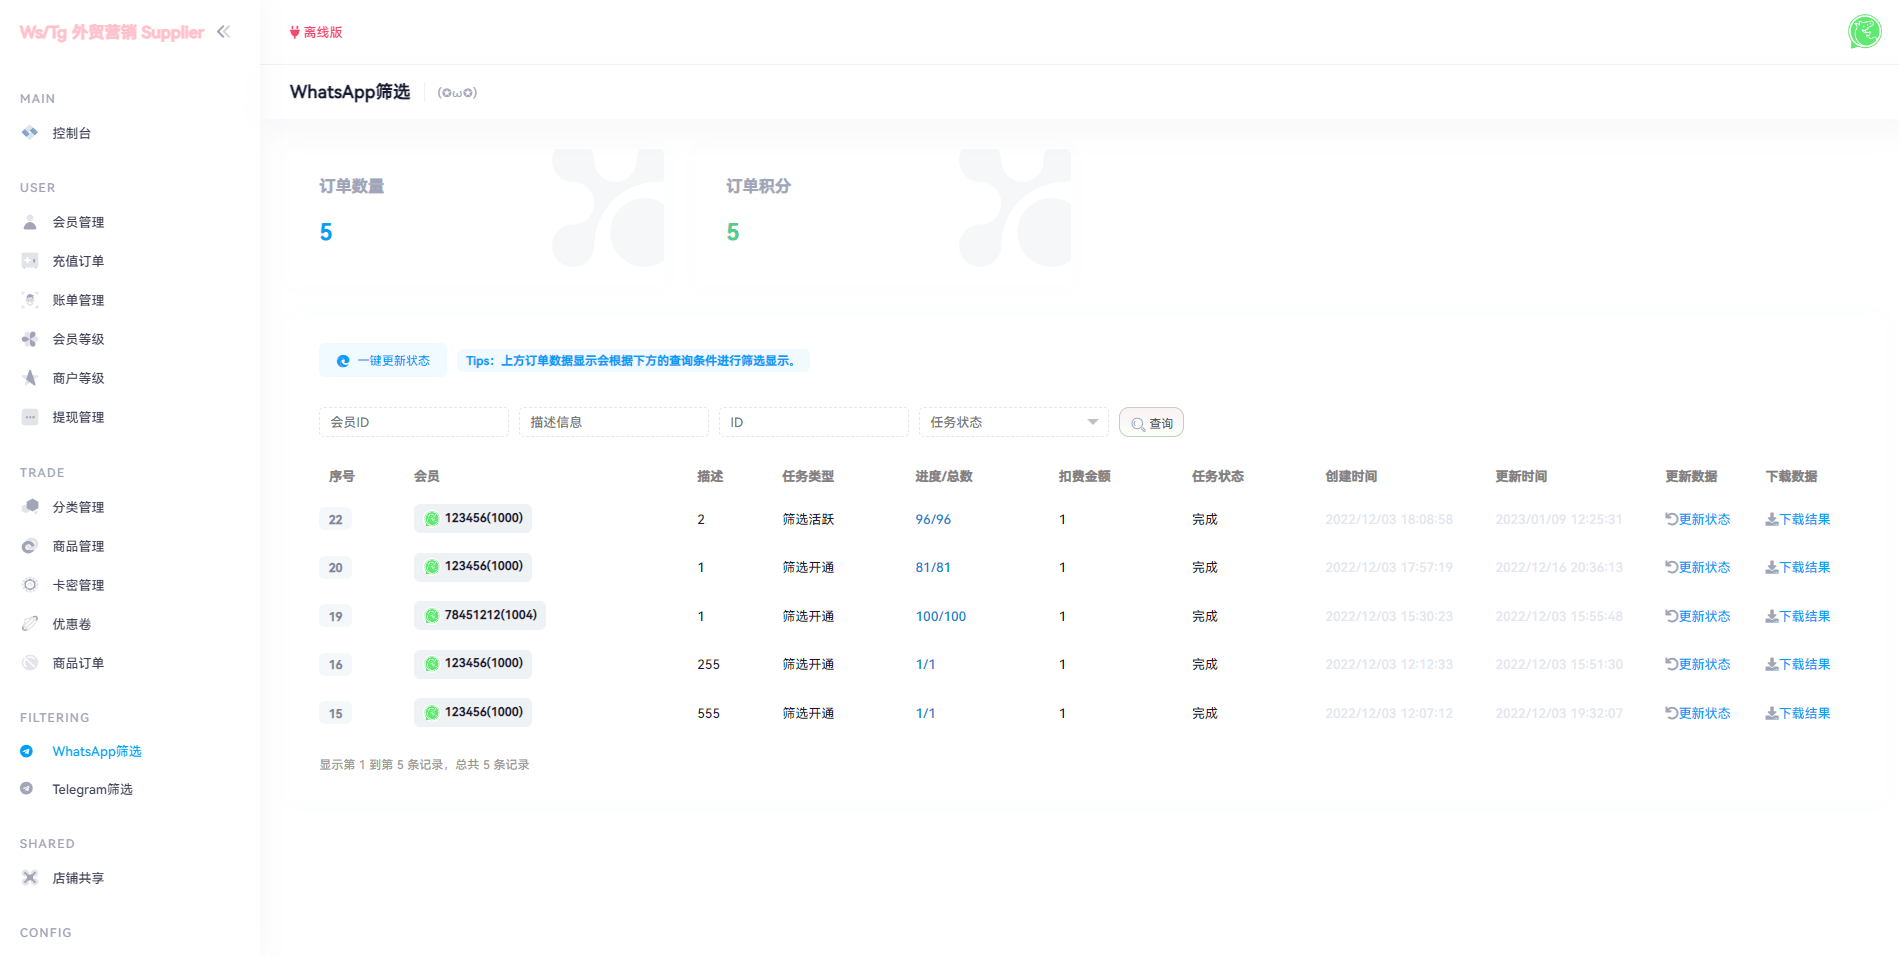Focus the 会员ID input field

tap(413, 422)
